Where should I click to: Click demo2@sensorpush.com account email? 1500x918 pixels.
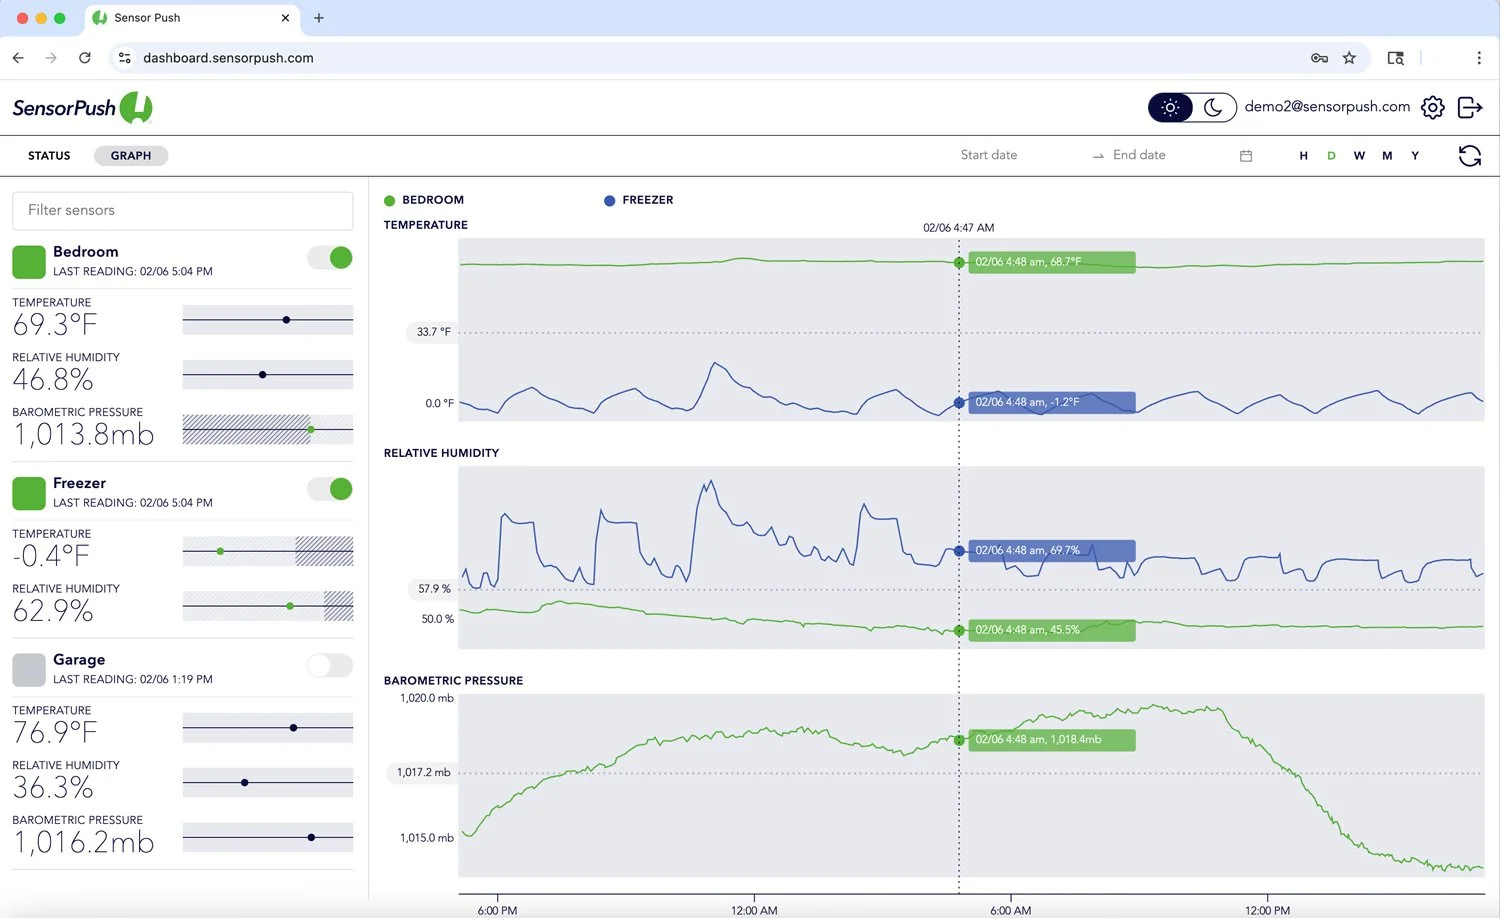click(1327, 107)
